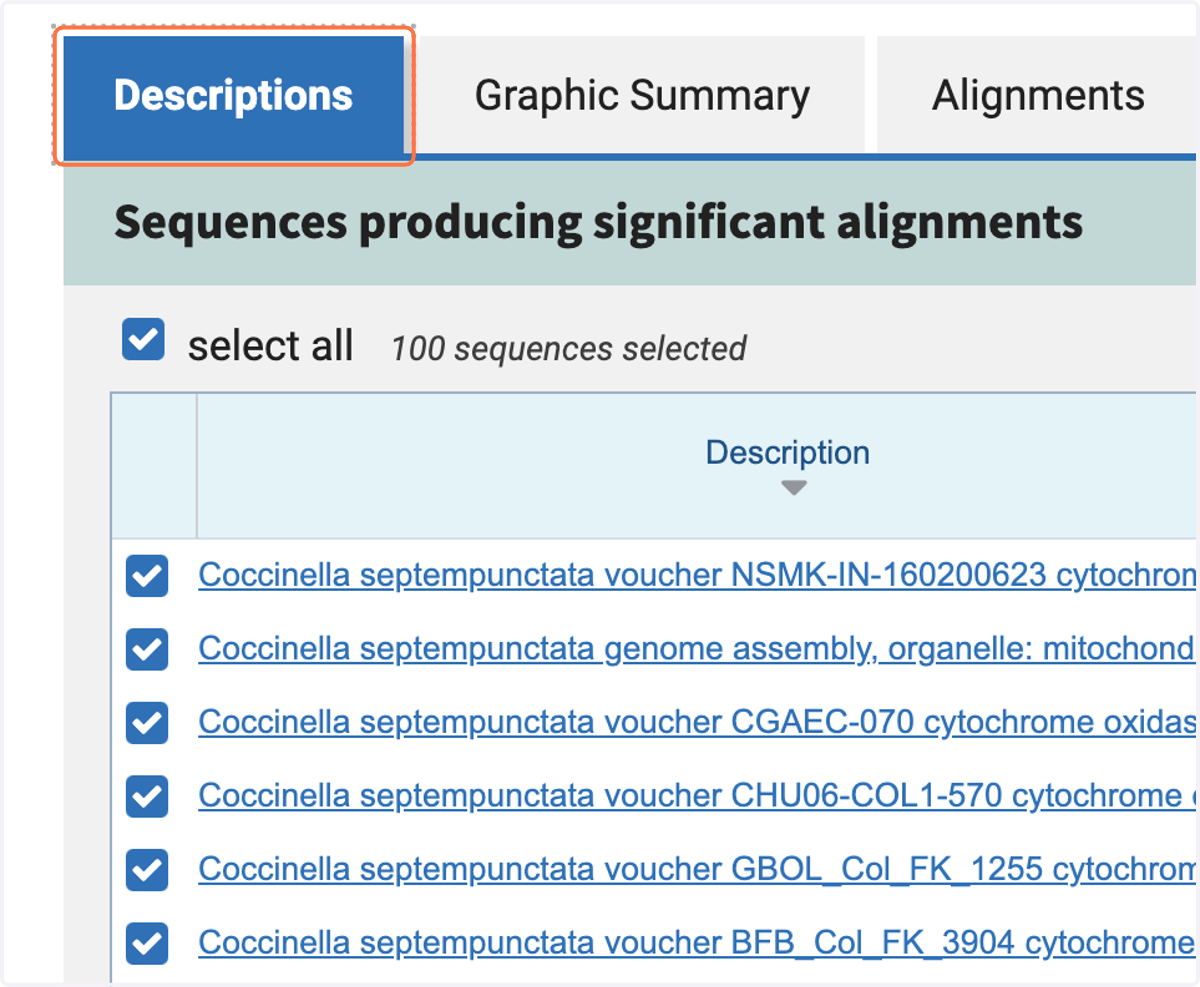Uncheck the BFB_Col_FK_3904 voucher row checkbox

pos(147,943)
